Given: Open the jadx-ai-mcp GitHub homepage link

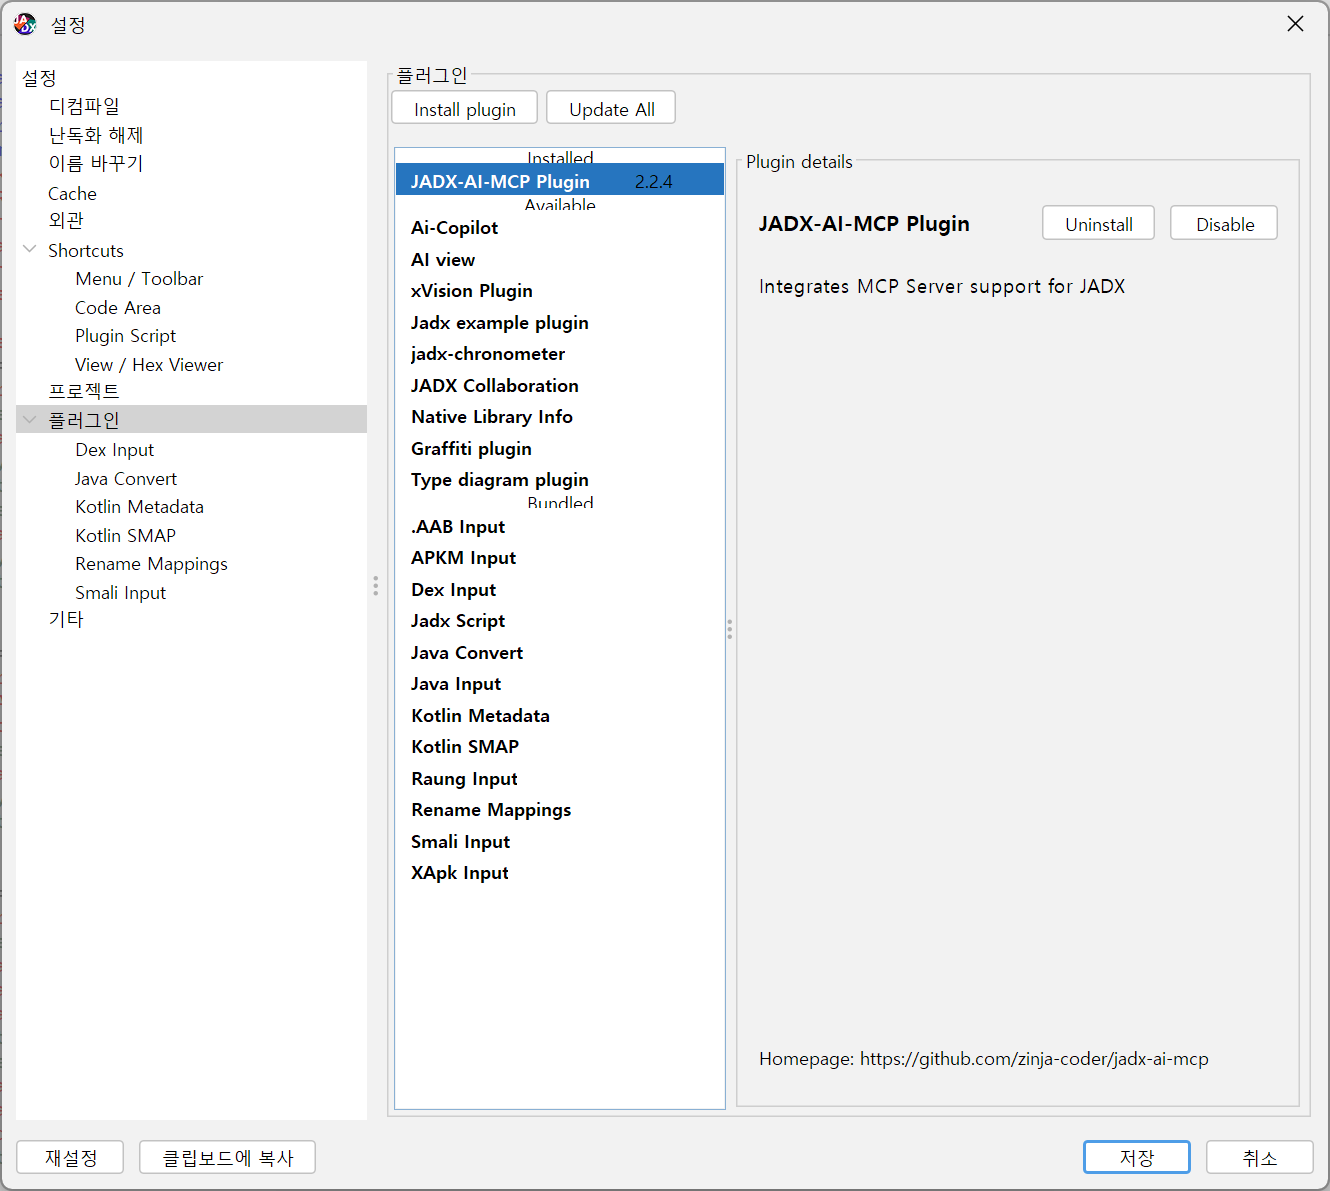Looking at the screenshot, I should tap(1034, 1059).
